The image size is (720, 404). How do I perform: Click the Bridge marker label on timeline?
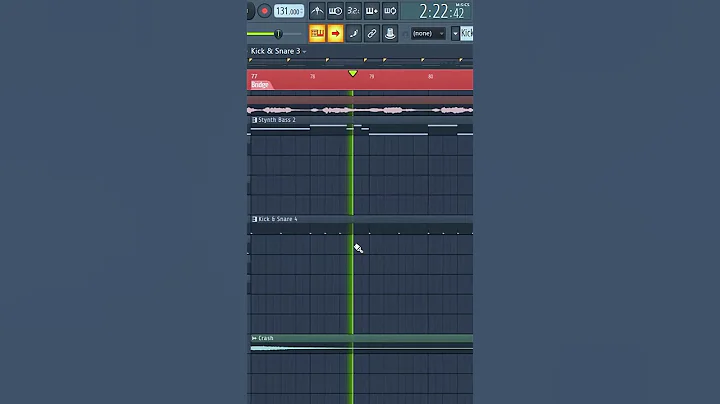coord(260,84)
